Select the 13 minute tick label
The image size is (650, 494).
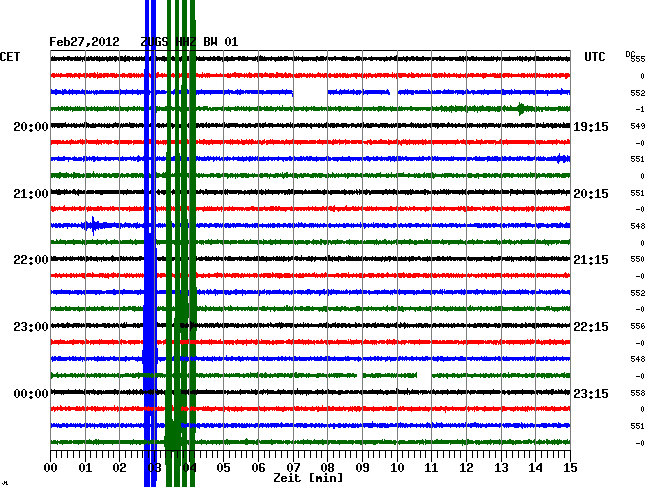tap(501, 468)
